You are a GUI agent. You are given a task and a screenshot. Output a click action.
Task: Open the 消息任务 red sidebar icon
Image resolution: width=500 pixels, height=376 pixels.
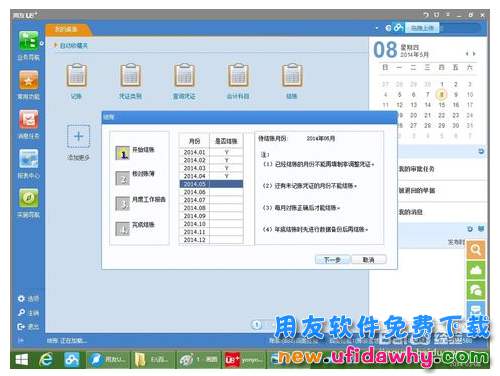(28, 120)
